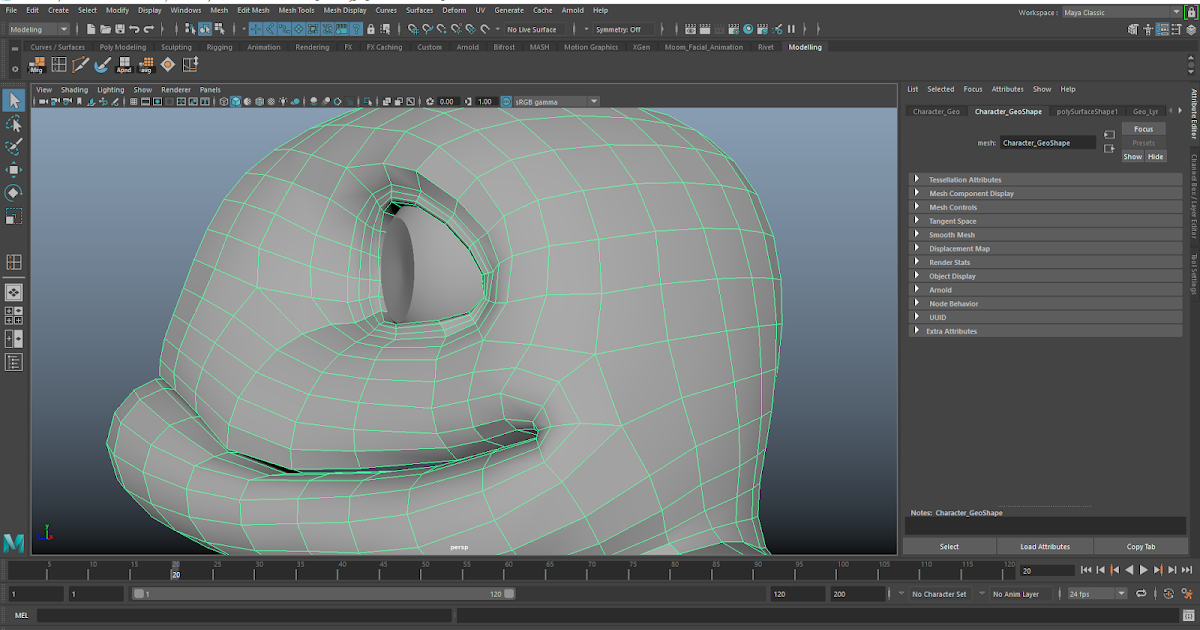Click the Merge (Mrg) shelf icon

[x=37, y=65]
